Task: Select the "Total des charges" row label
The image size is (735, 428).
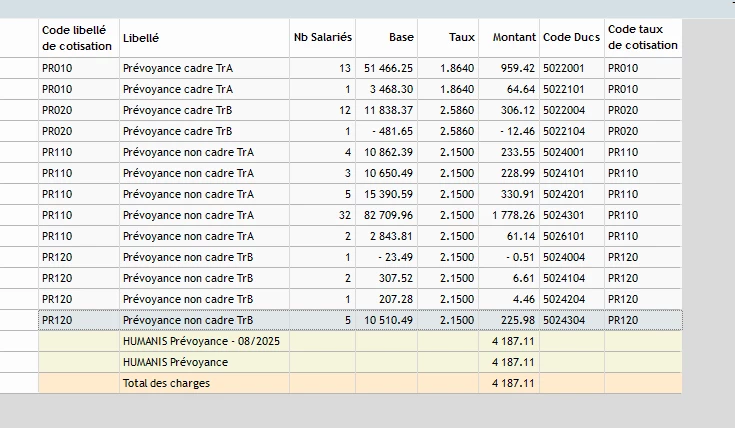Action: [166, 383]
